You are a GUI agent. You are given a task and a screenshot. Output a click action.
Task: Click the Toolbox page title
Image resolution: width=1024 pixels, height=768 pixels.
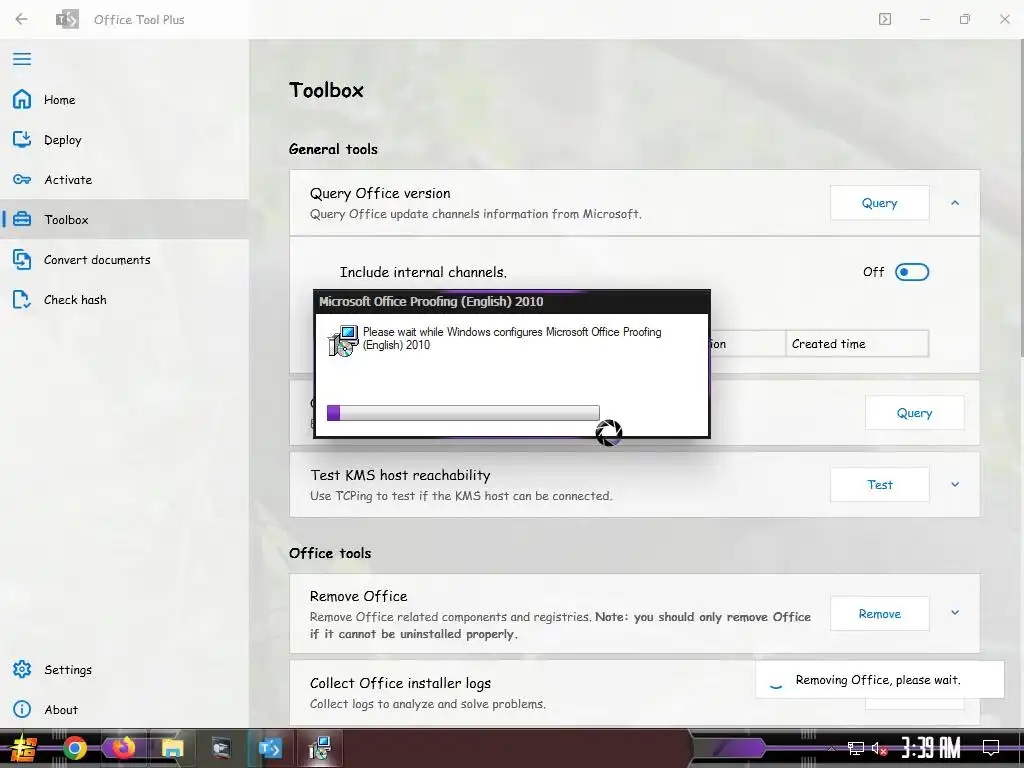326,89
